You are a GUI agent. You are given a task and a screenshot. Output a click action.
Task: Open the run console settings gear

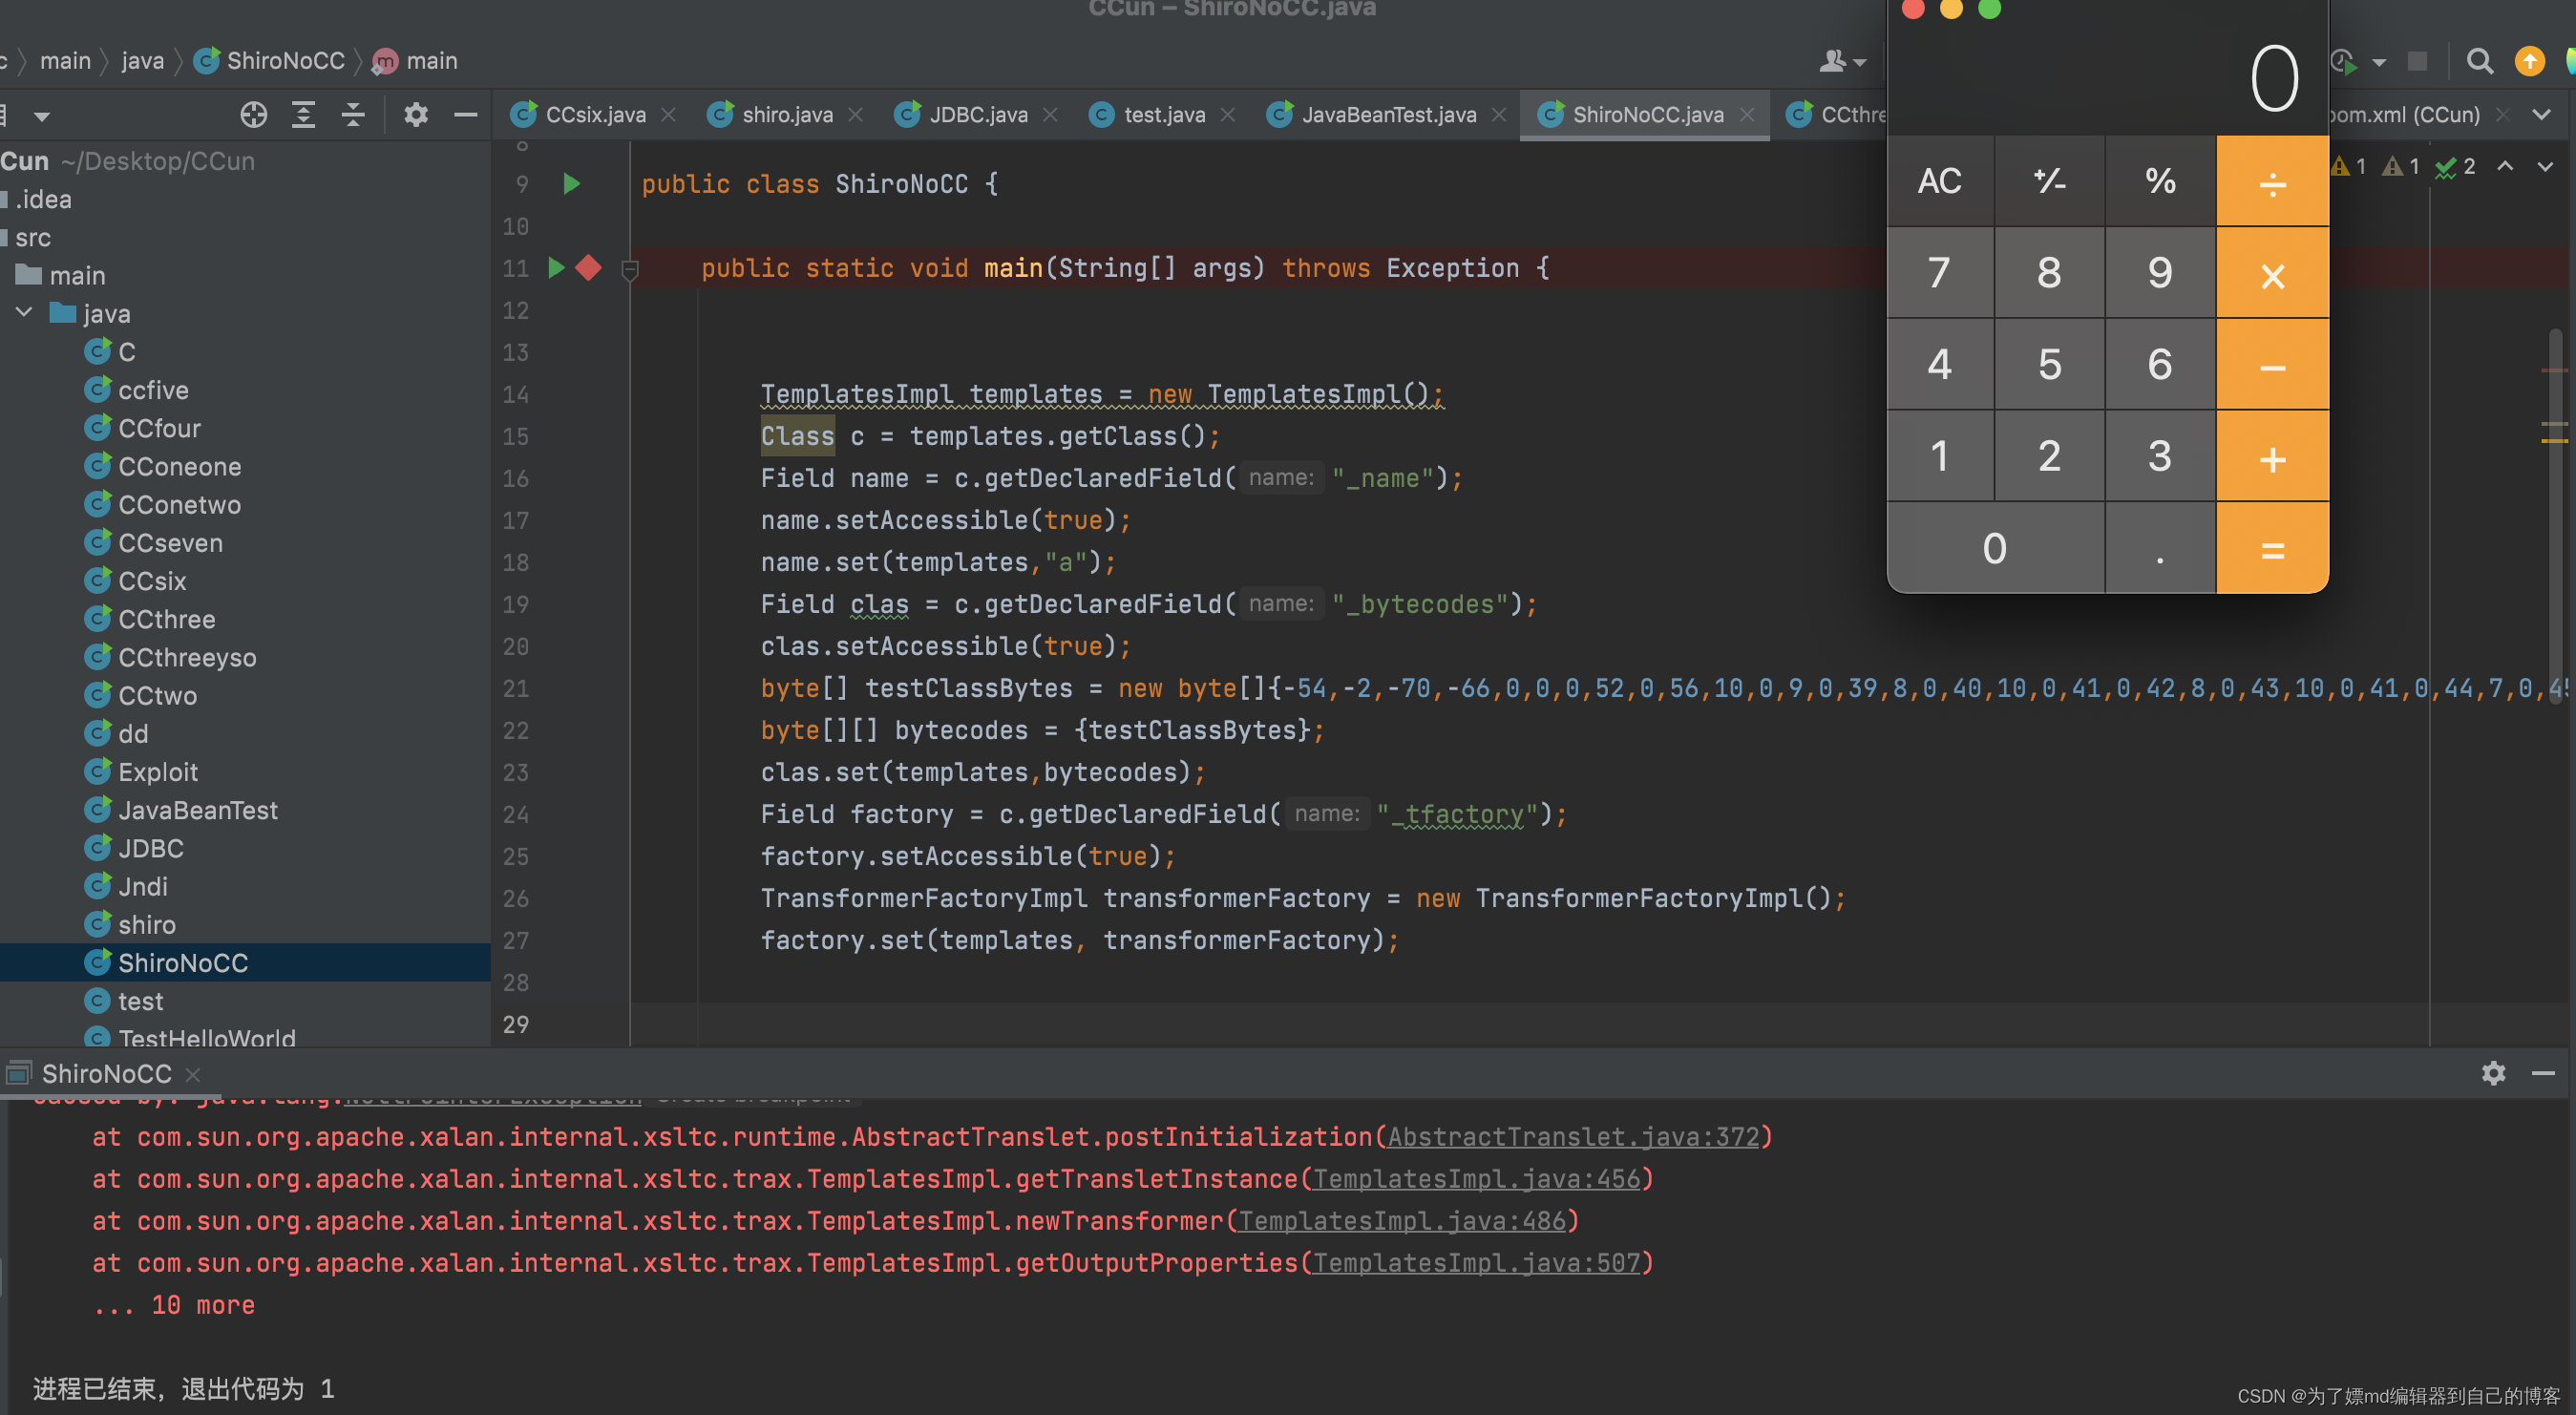pyautogui.click(x=2493, y=1073)
